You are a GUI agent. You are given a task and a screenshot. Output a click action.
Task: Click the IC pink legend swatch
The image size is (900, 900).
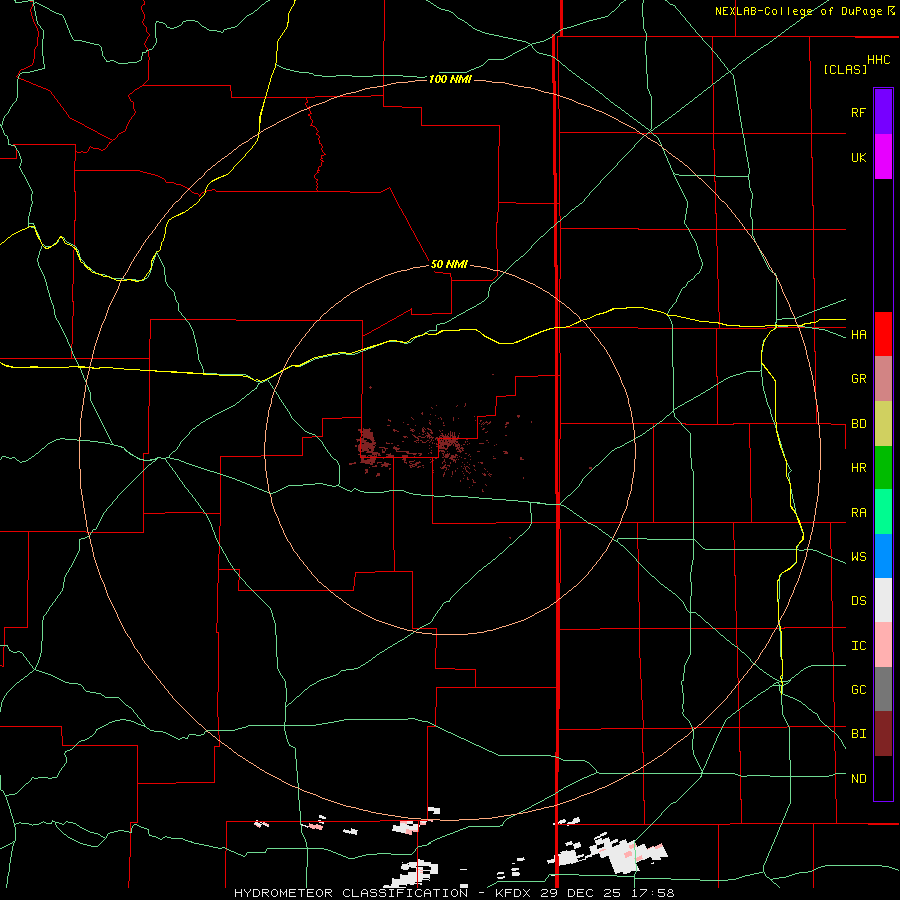[883, 645]
